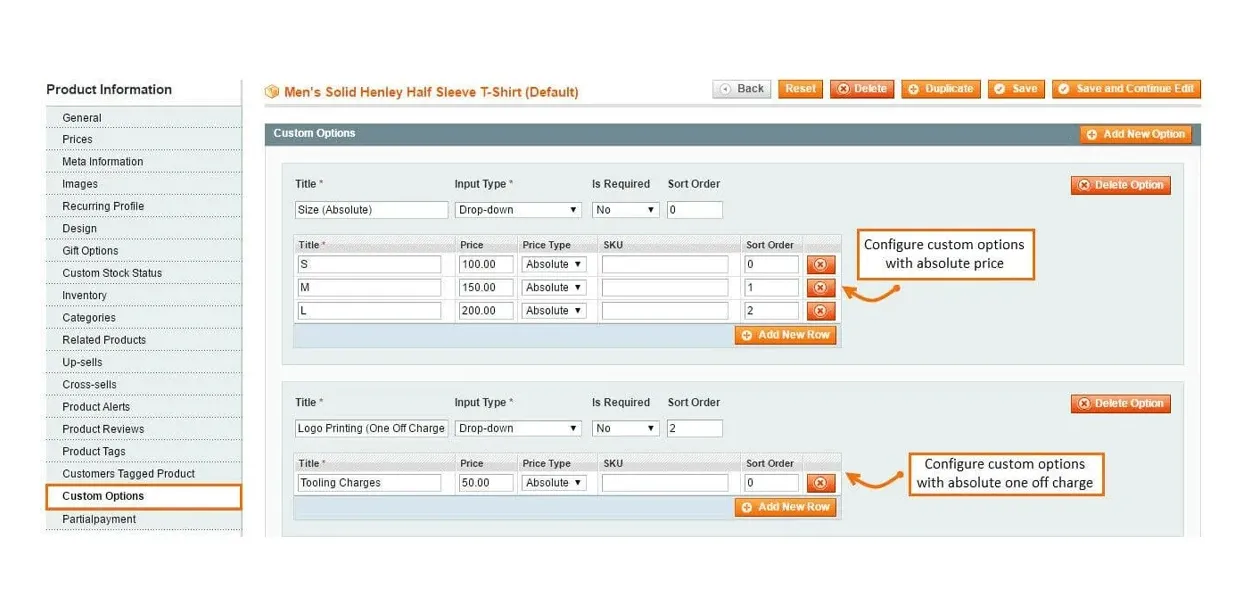Screen dimensions: 1250x600
Task: Click the Size (Absolute) title field
Action: point(371,210)
